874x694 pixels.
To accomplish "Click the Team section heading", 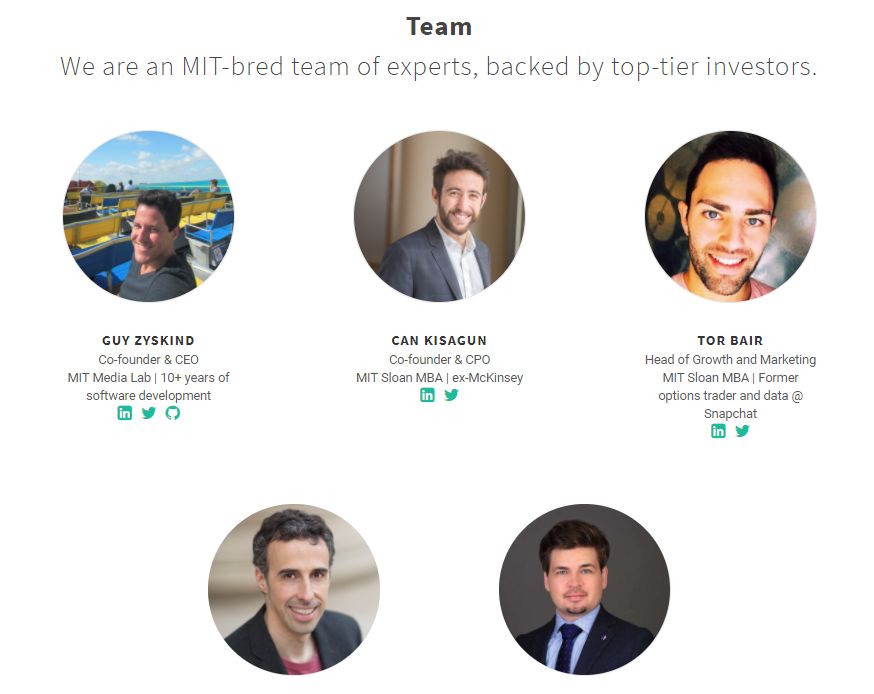I will click(439, 27).
